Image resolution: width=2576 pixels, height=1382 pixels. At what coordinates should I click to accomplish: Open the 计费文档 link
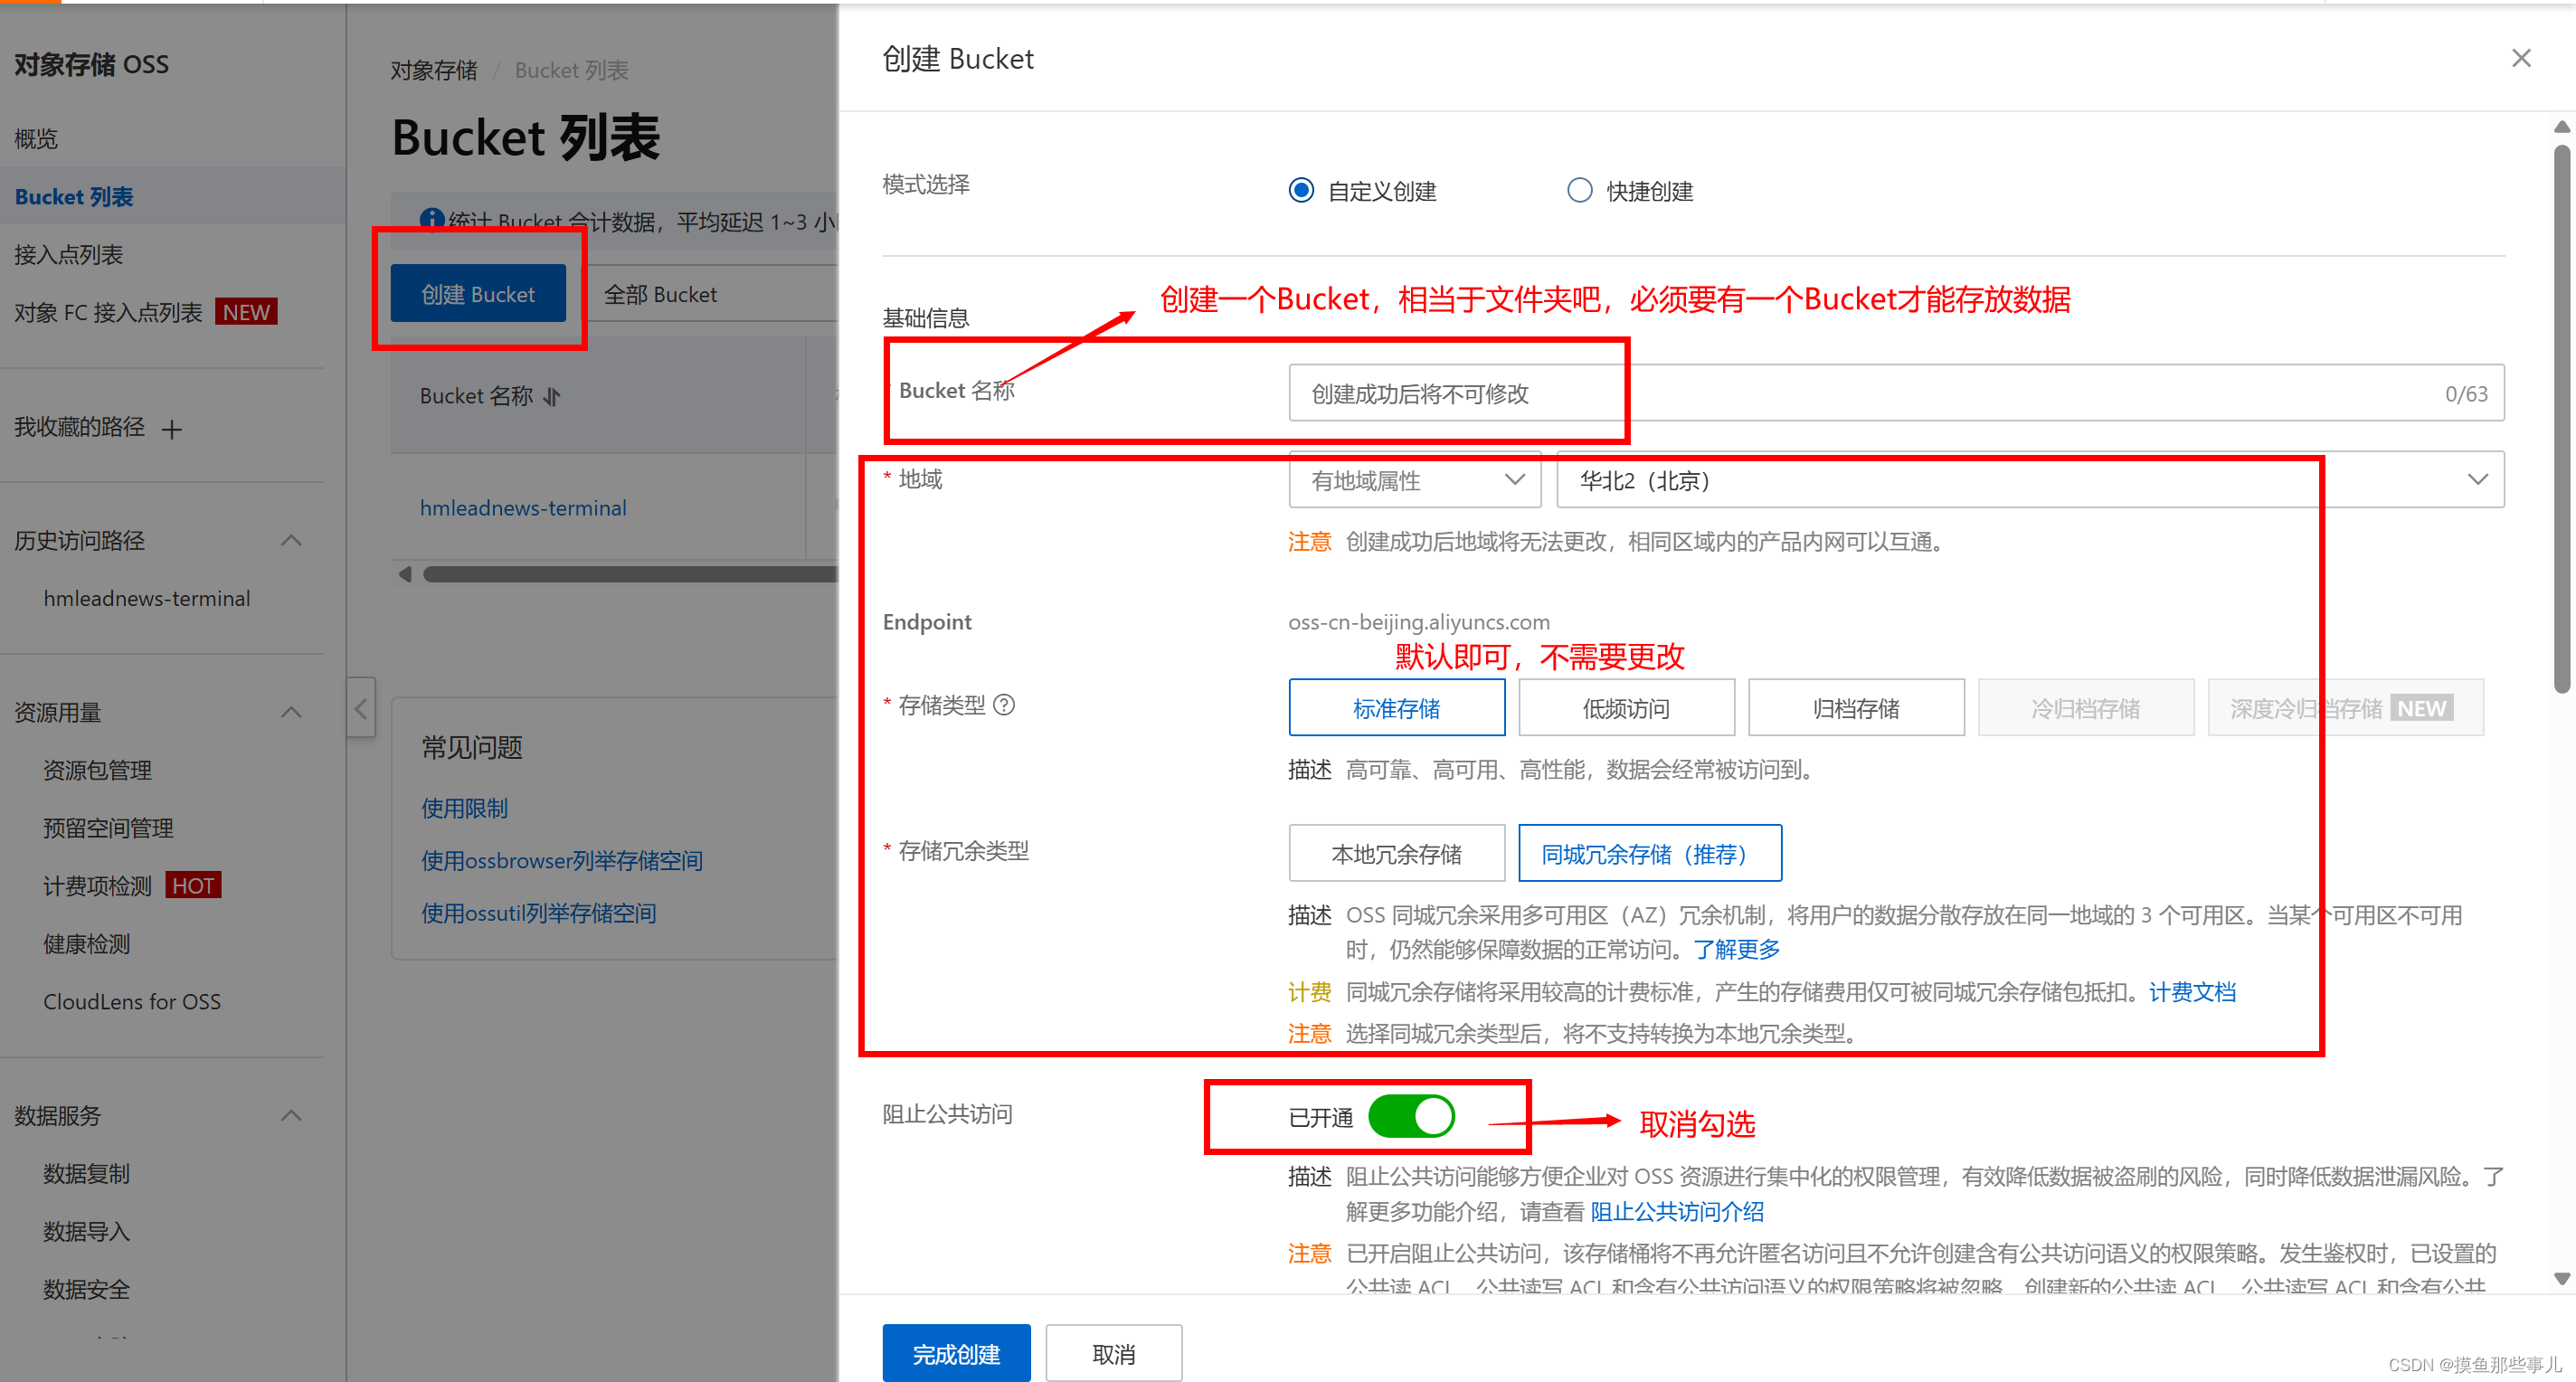tap(2192, 991)
